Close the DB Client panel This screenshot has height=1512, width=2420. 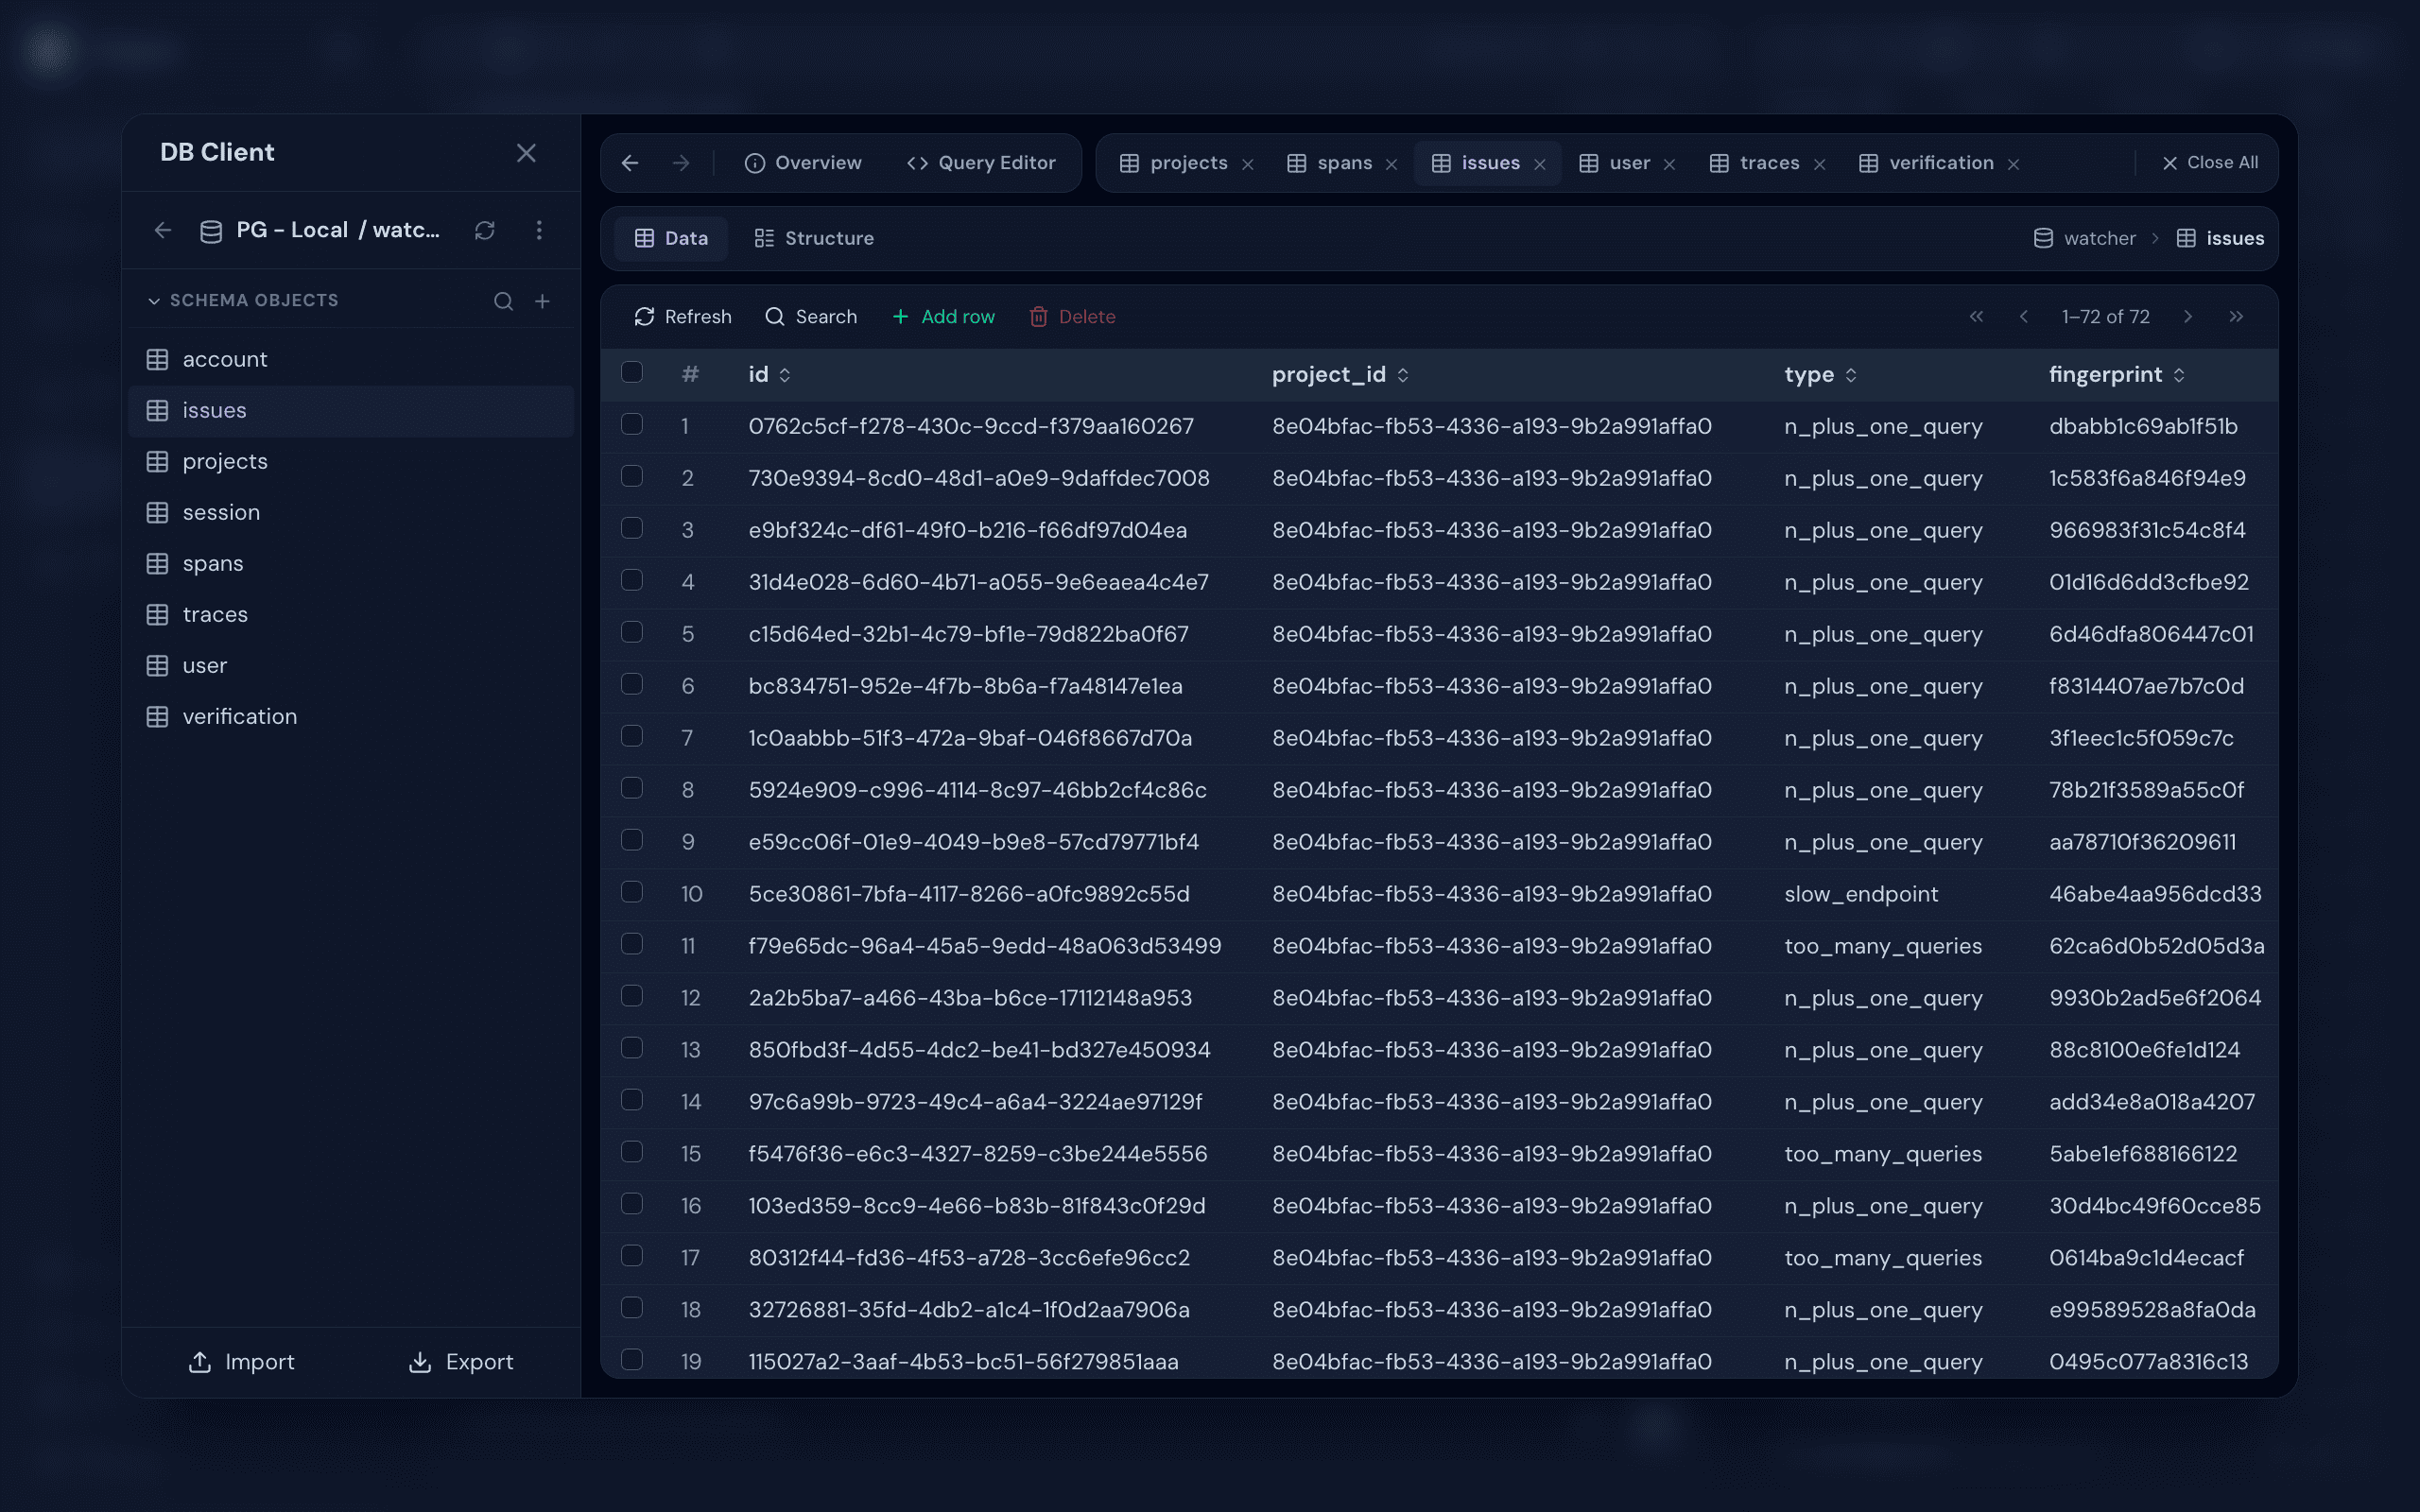pyautogui.click(x=526, y=152)
